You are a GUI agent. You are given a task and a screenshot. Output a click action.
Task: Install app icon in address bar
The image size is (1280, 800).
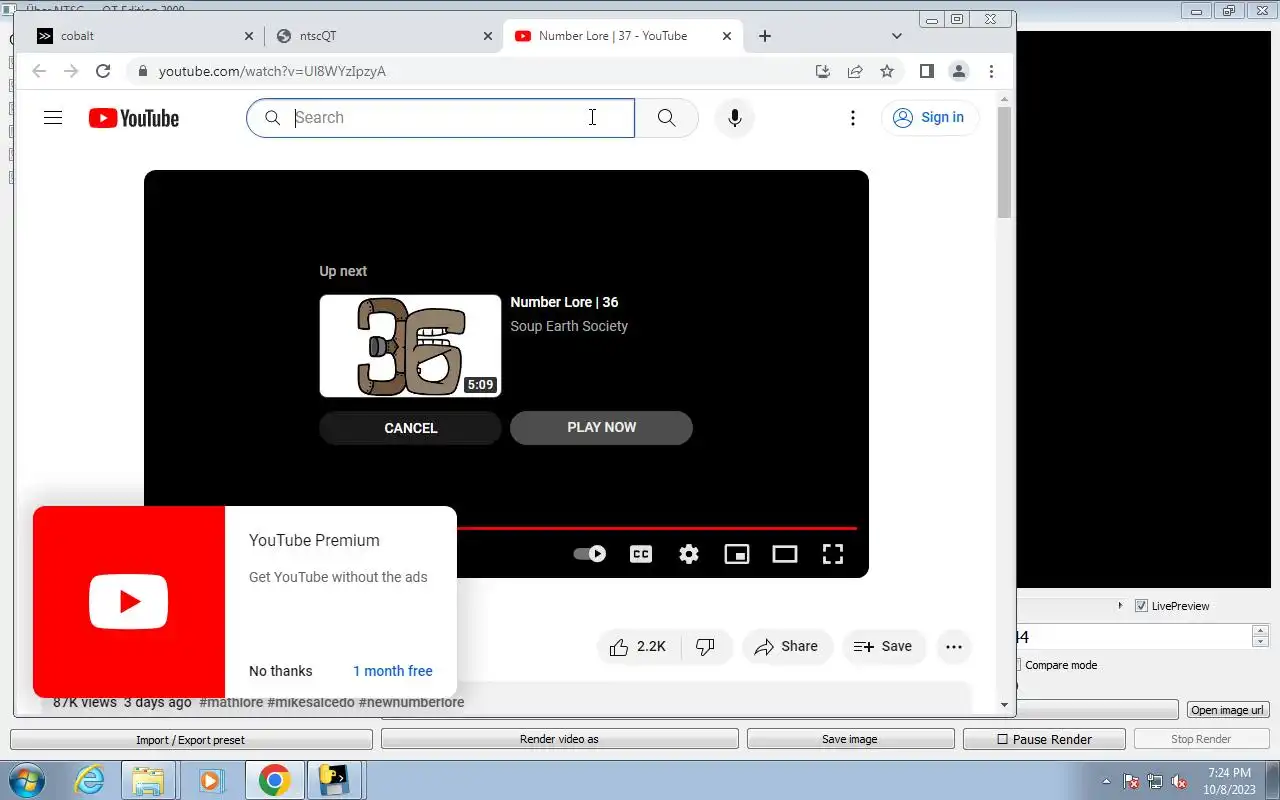coord(823,71)
